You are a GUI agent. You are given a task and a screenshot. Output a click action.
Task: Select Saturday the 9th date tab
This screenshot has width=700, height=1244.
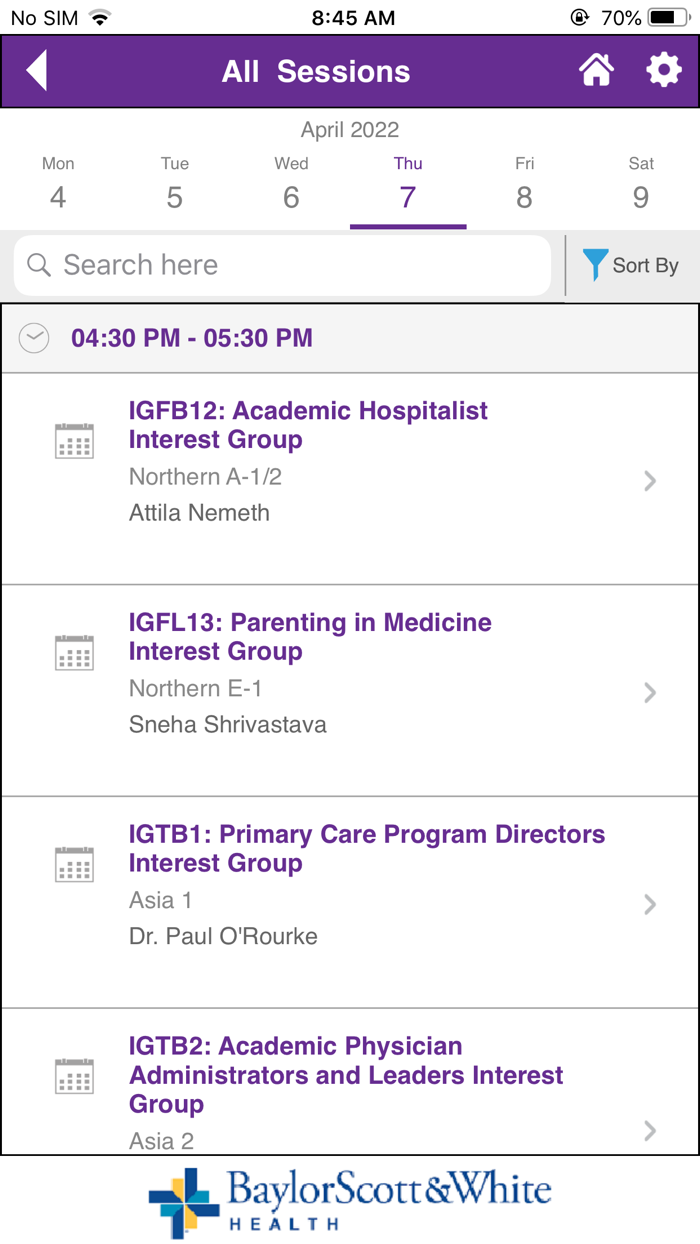[x=641, y=185]
